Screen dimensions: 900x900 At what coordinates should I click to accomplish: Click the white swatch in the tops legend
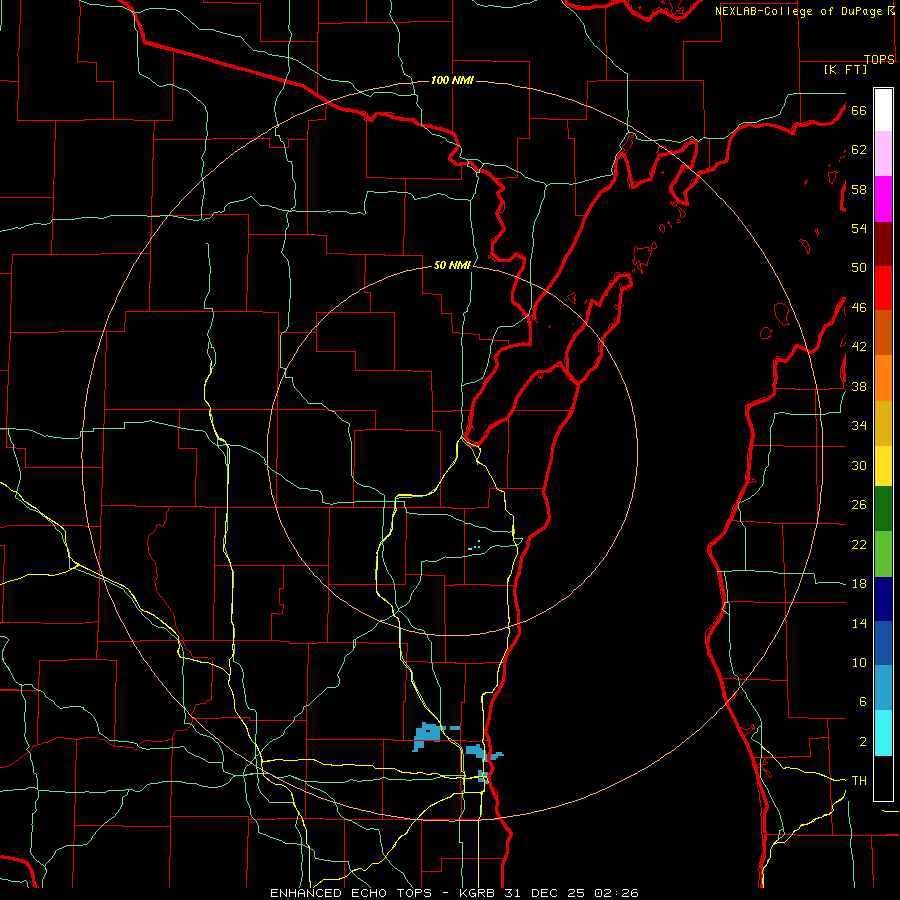[883, 110]
